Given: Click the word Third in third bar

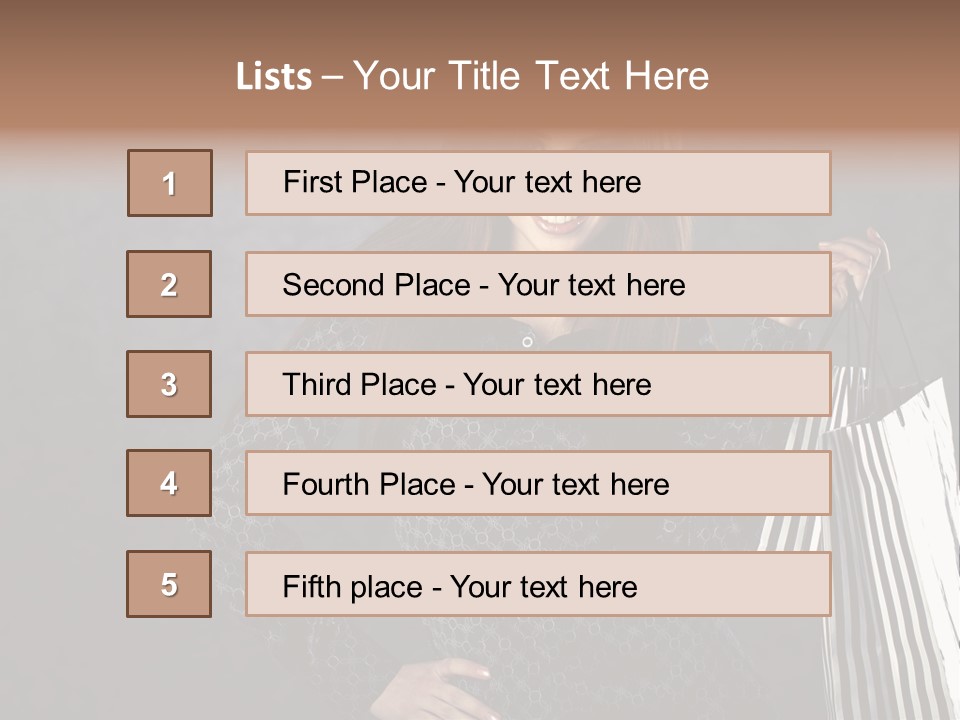Looking at the screenshot, I should pos(317,384).
